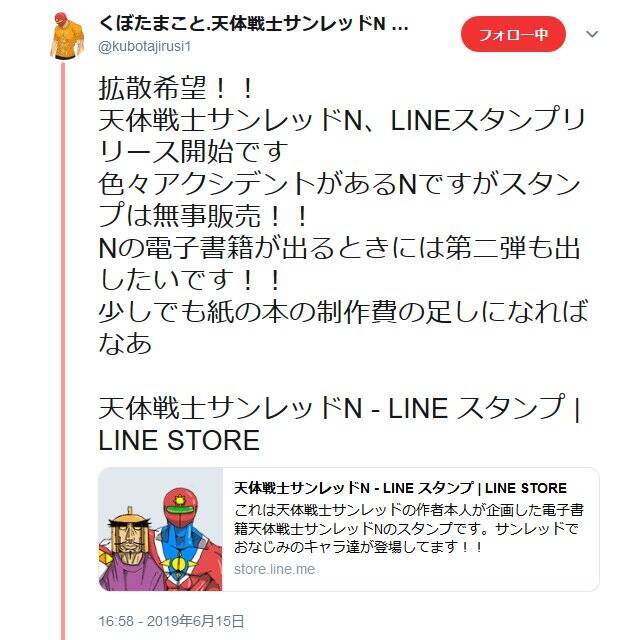
Task: Open the LINE STORE card thumbnail image
Action: point(161,529)
